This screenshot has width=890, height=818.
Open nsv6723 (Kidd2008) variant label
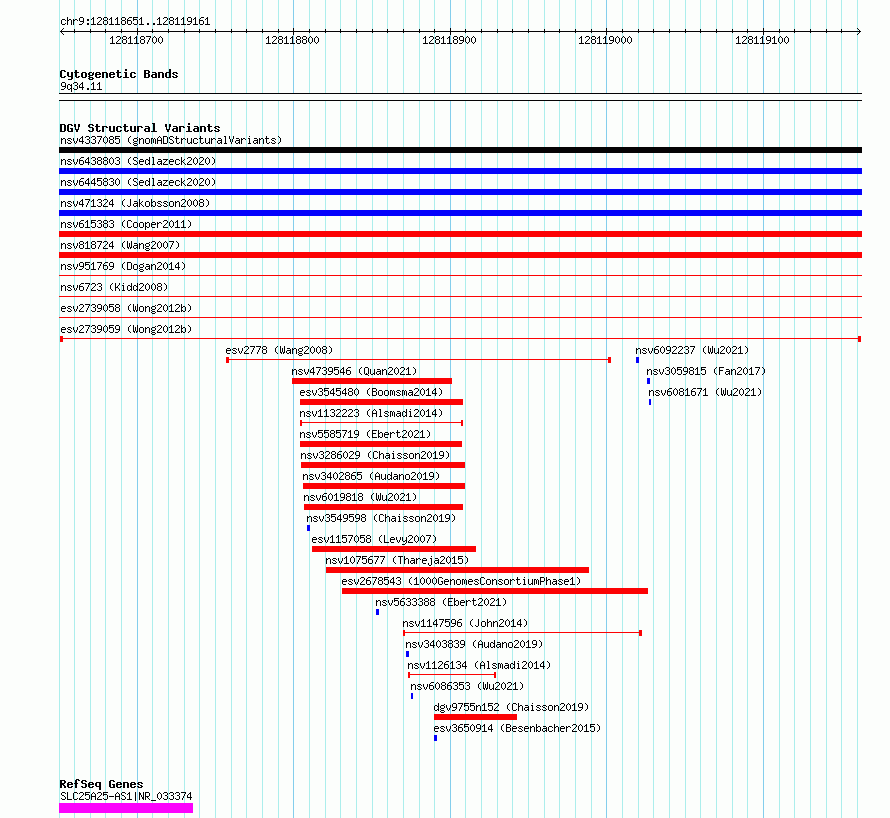coord(114,287)
